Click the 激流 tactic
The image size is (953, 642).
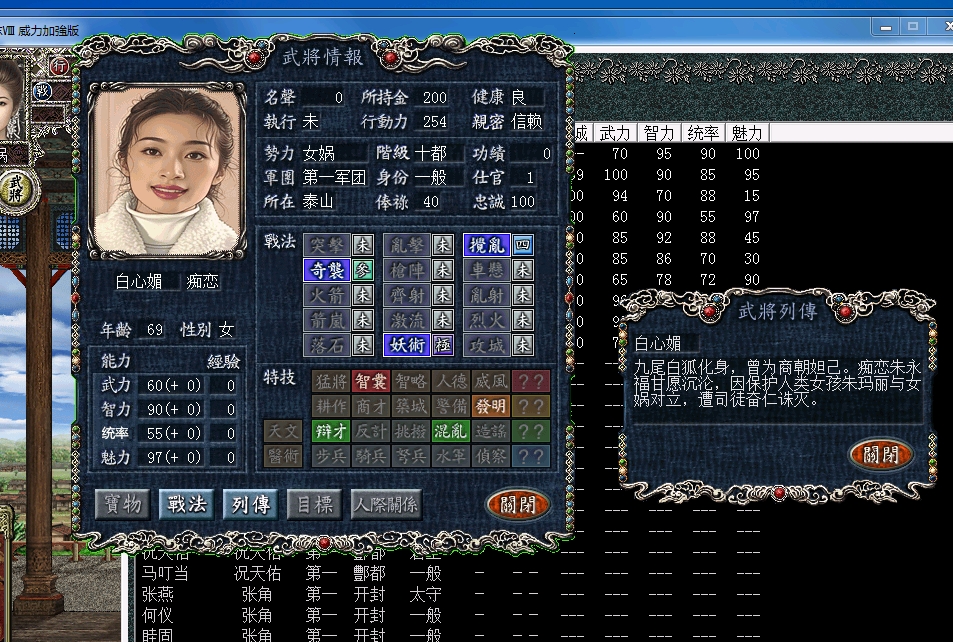coord(407,320)
